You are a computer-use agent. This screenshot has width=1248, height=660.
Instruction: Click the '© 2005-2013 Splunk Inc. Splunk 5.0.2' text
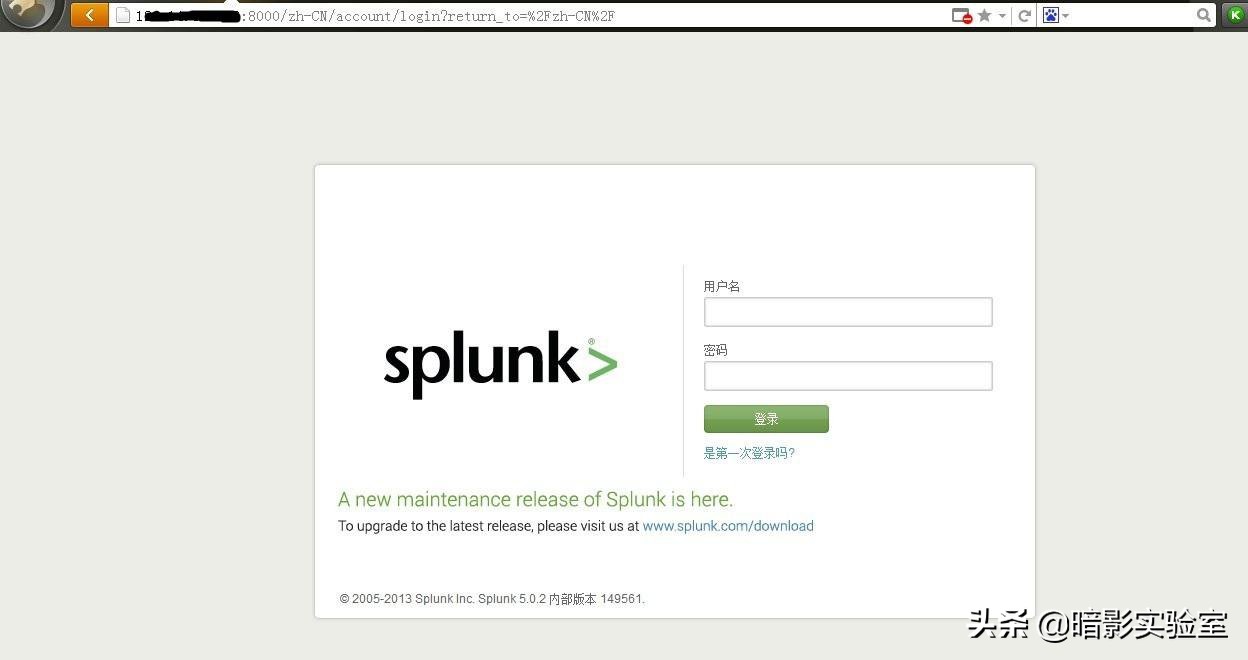coord(443,599)
